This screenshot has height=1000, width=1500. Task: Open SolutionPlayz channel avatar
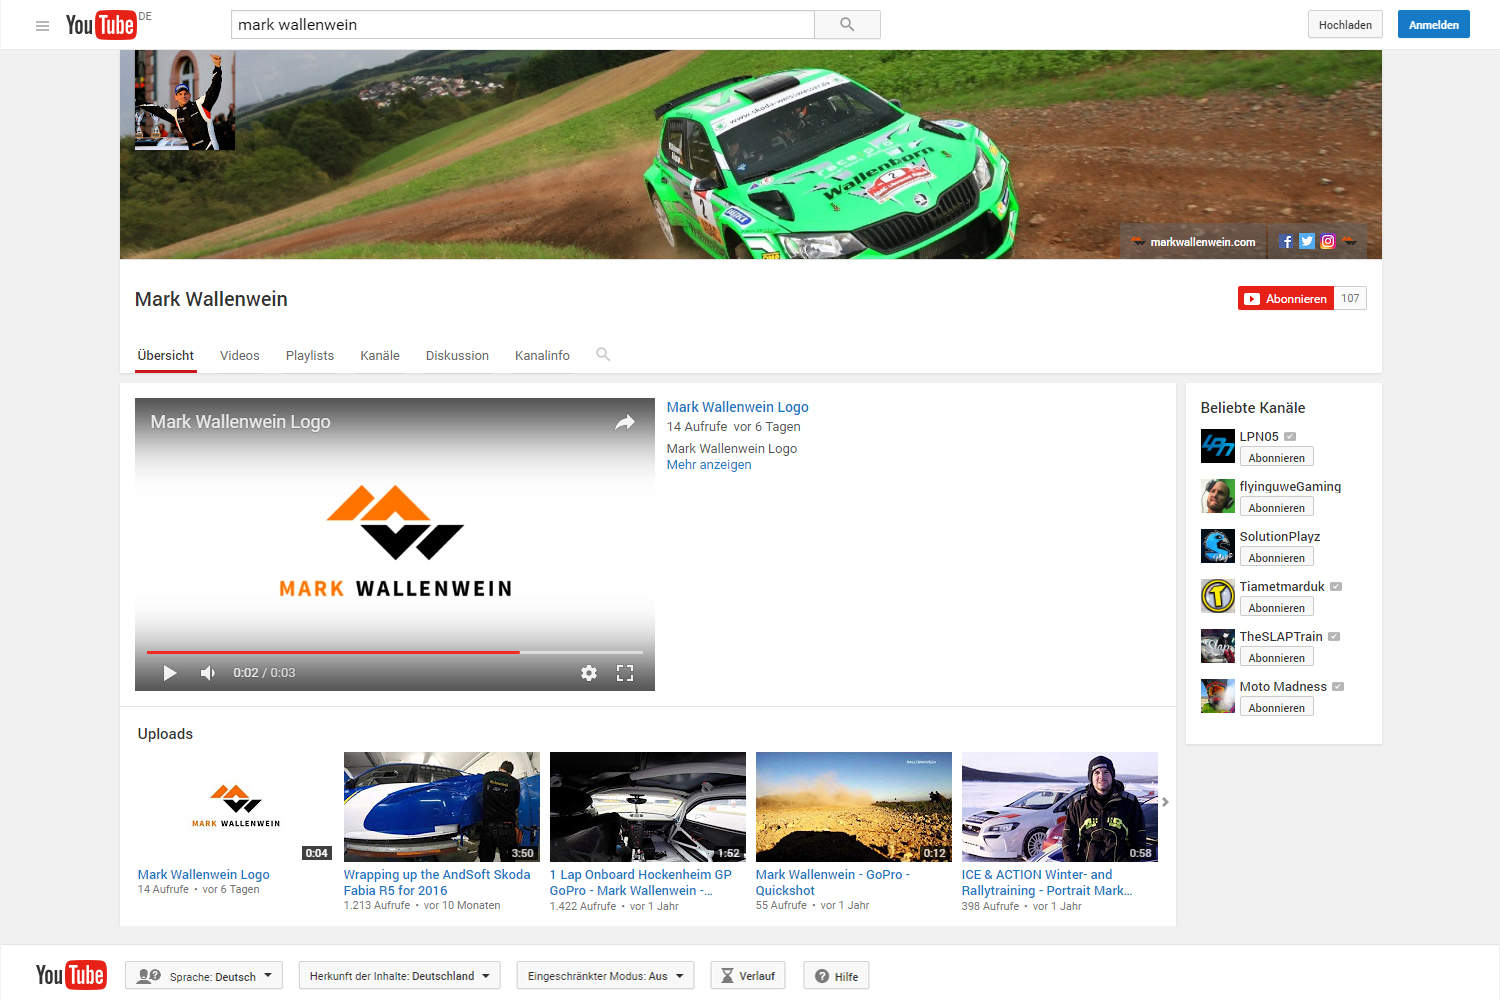coord(1217,546)
